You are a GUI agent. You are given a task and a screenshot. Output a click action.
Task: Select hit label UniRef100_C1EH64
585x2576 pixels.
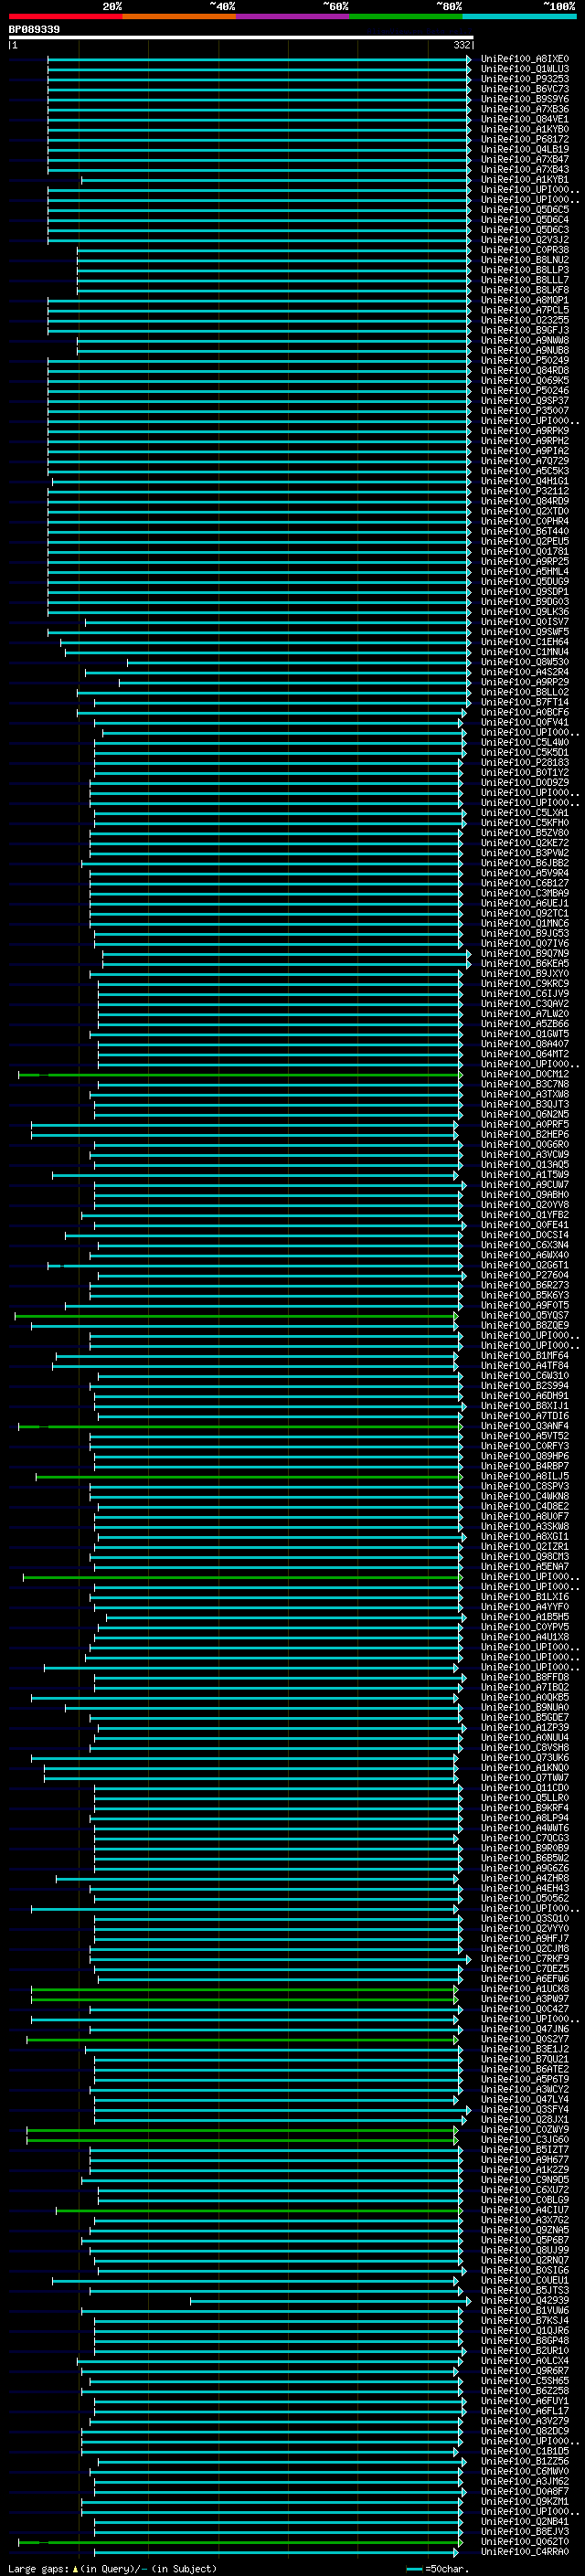525,642
